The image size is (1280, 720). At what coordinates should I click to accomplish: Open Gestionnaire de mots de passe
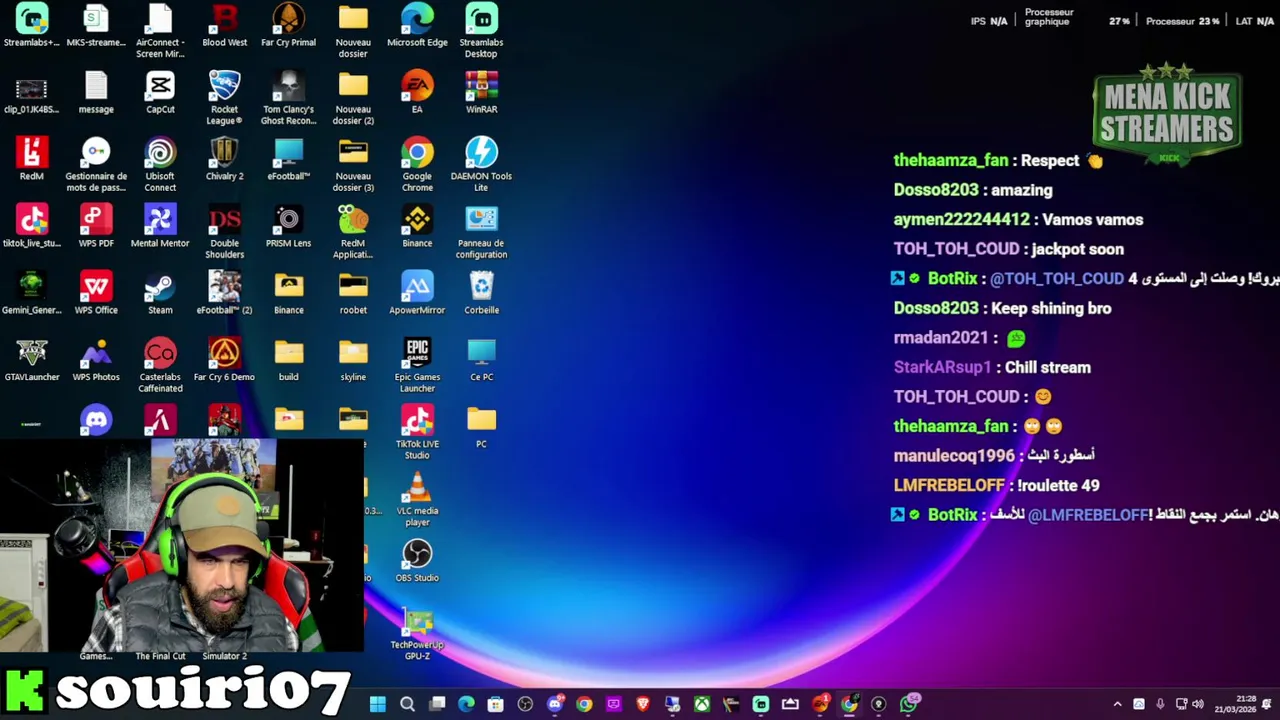(96, 165)
